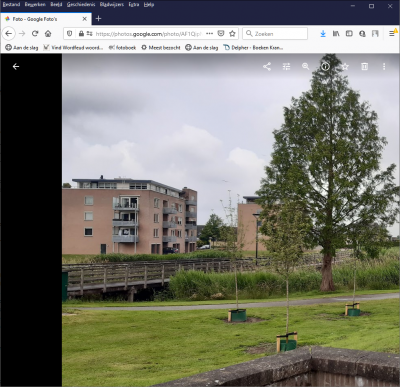Open the Firefox hamburger menu
The height and width of the screenshot is (387, 400).
click(x=392, y=33)
